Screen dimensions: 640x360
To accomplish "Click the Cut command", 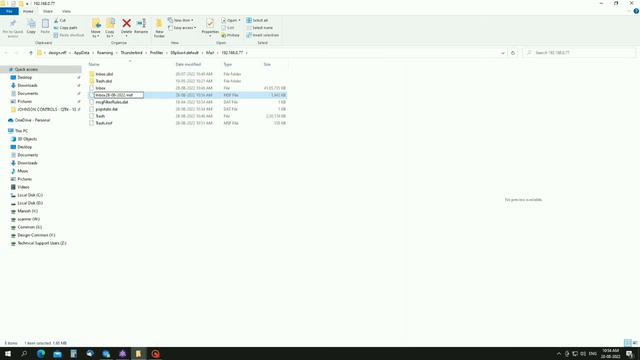I will point(60,20).
